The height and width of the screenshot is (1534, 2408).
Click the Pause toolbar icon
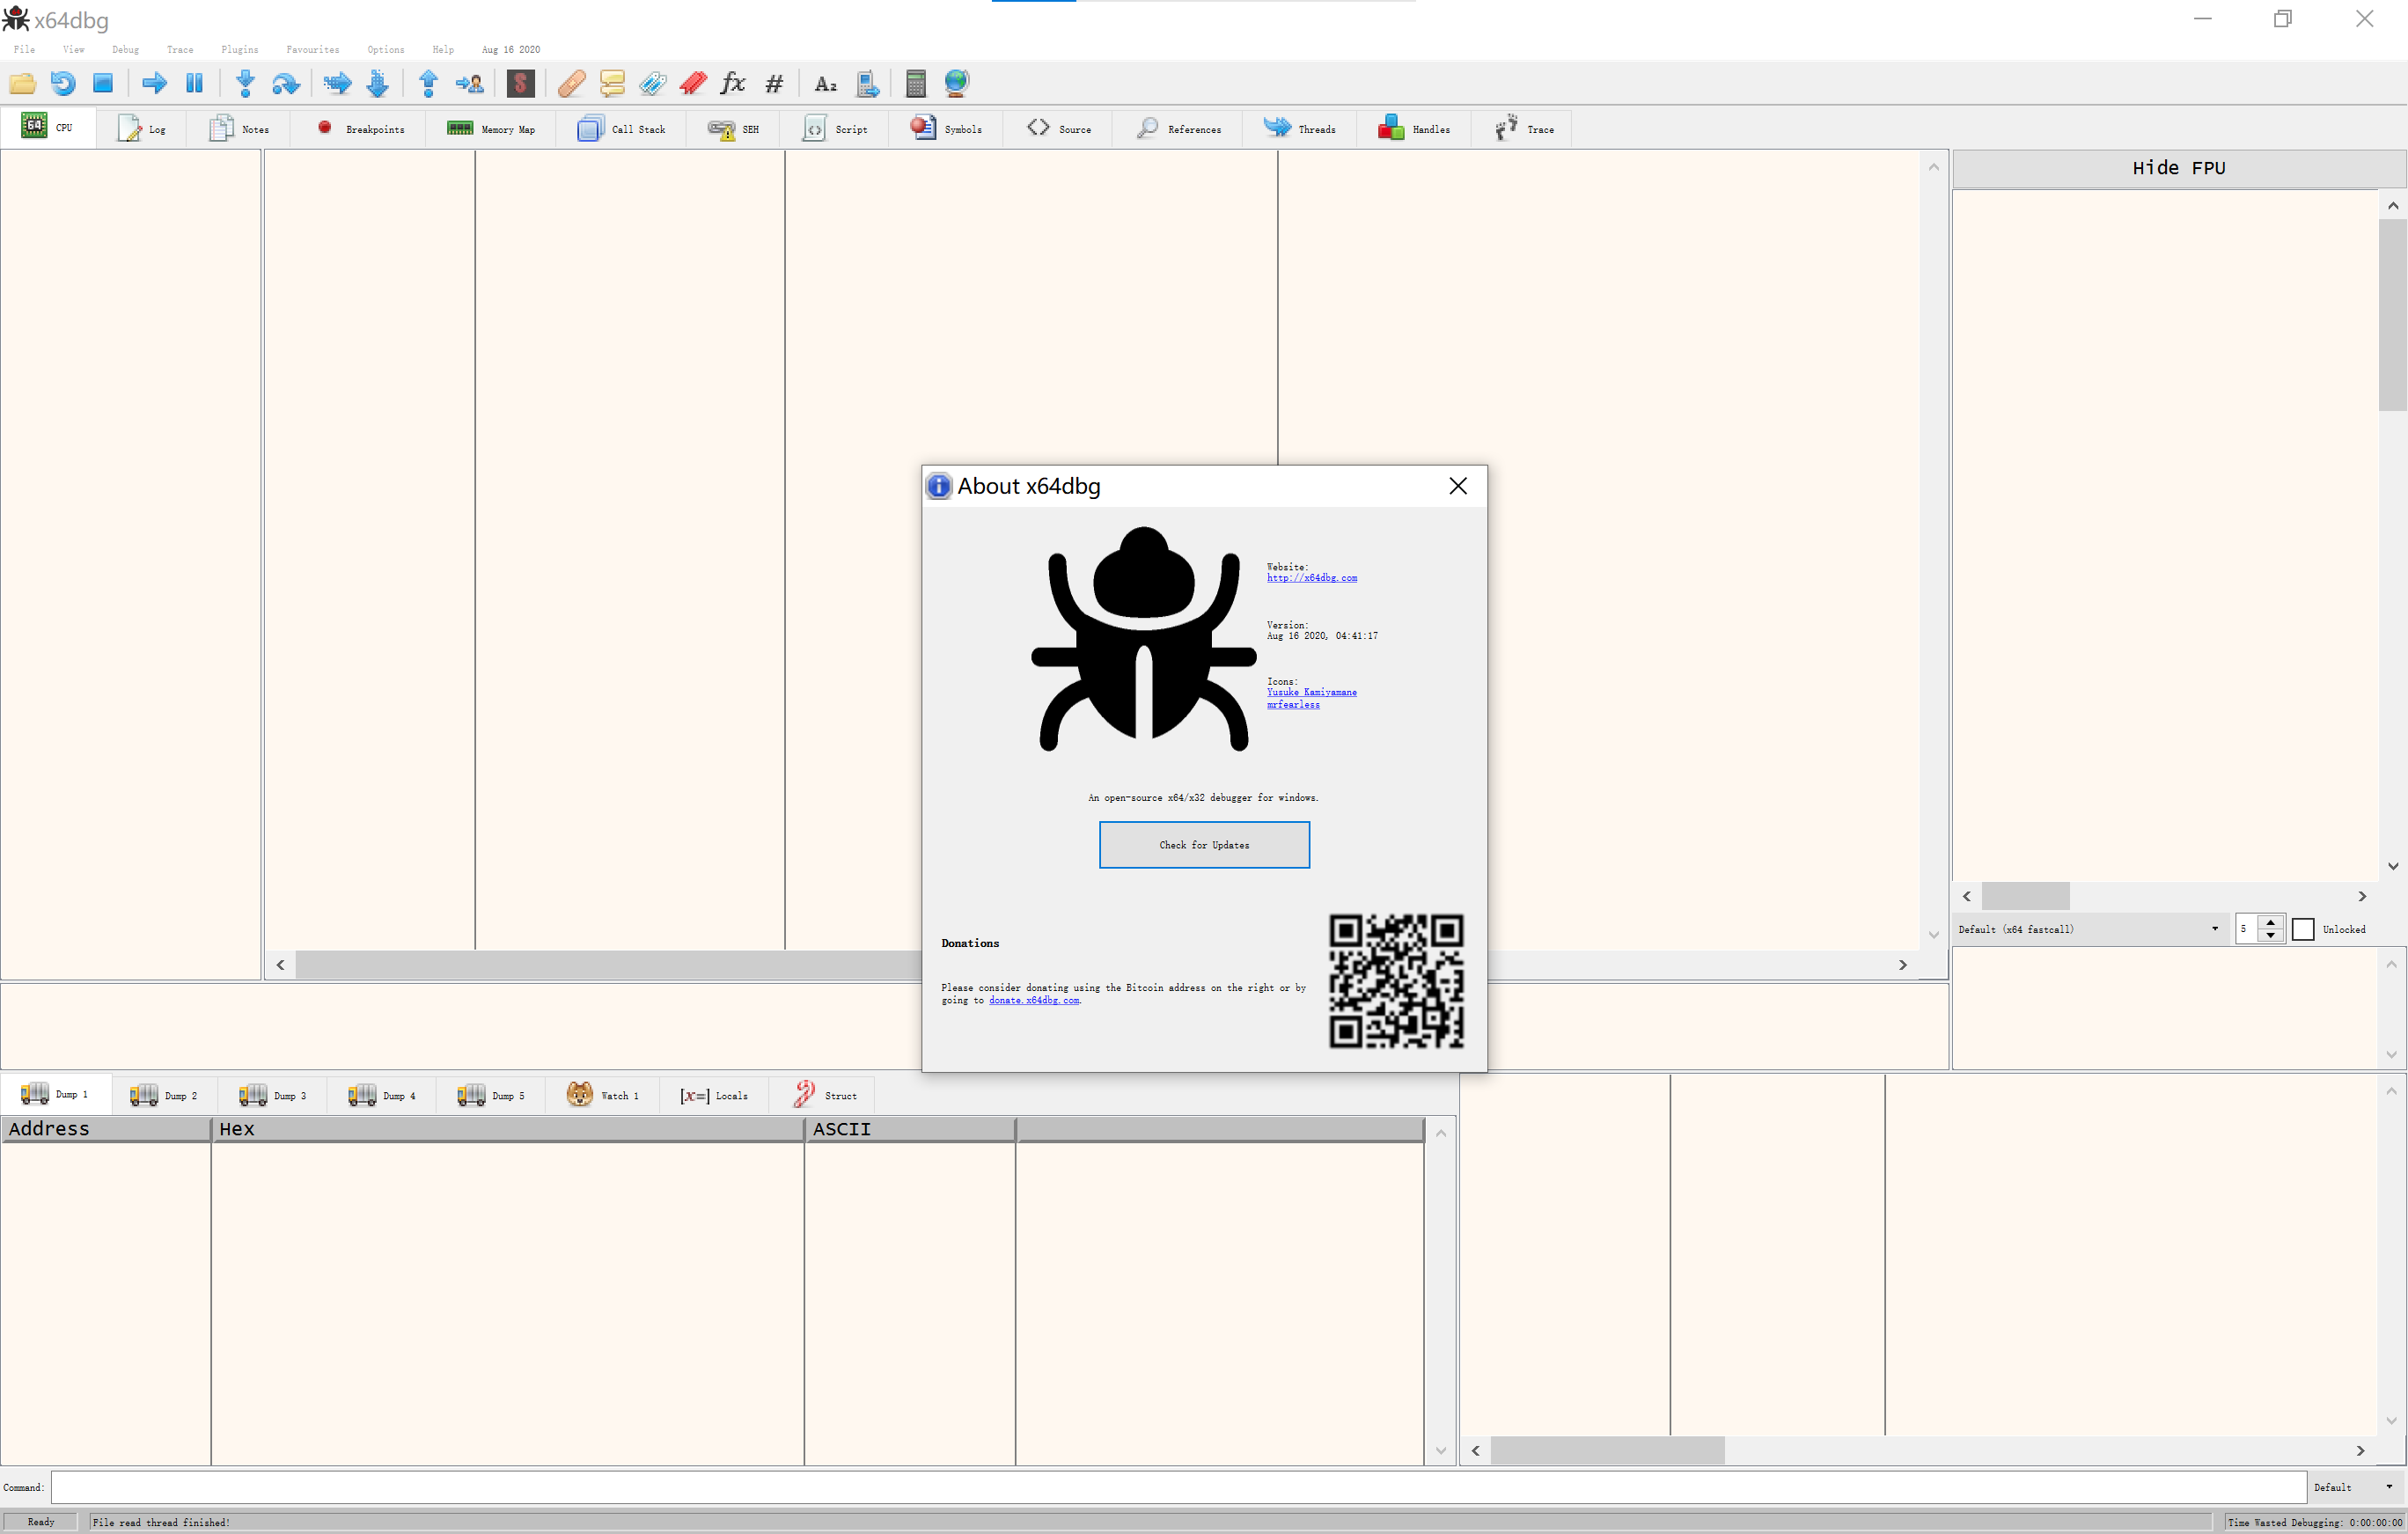pos(195,83)
